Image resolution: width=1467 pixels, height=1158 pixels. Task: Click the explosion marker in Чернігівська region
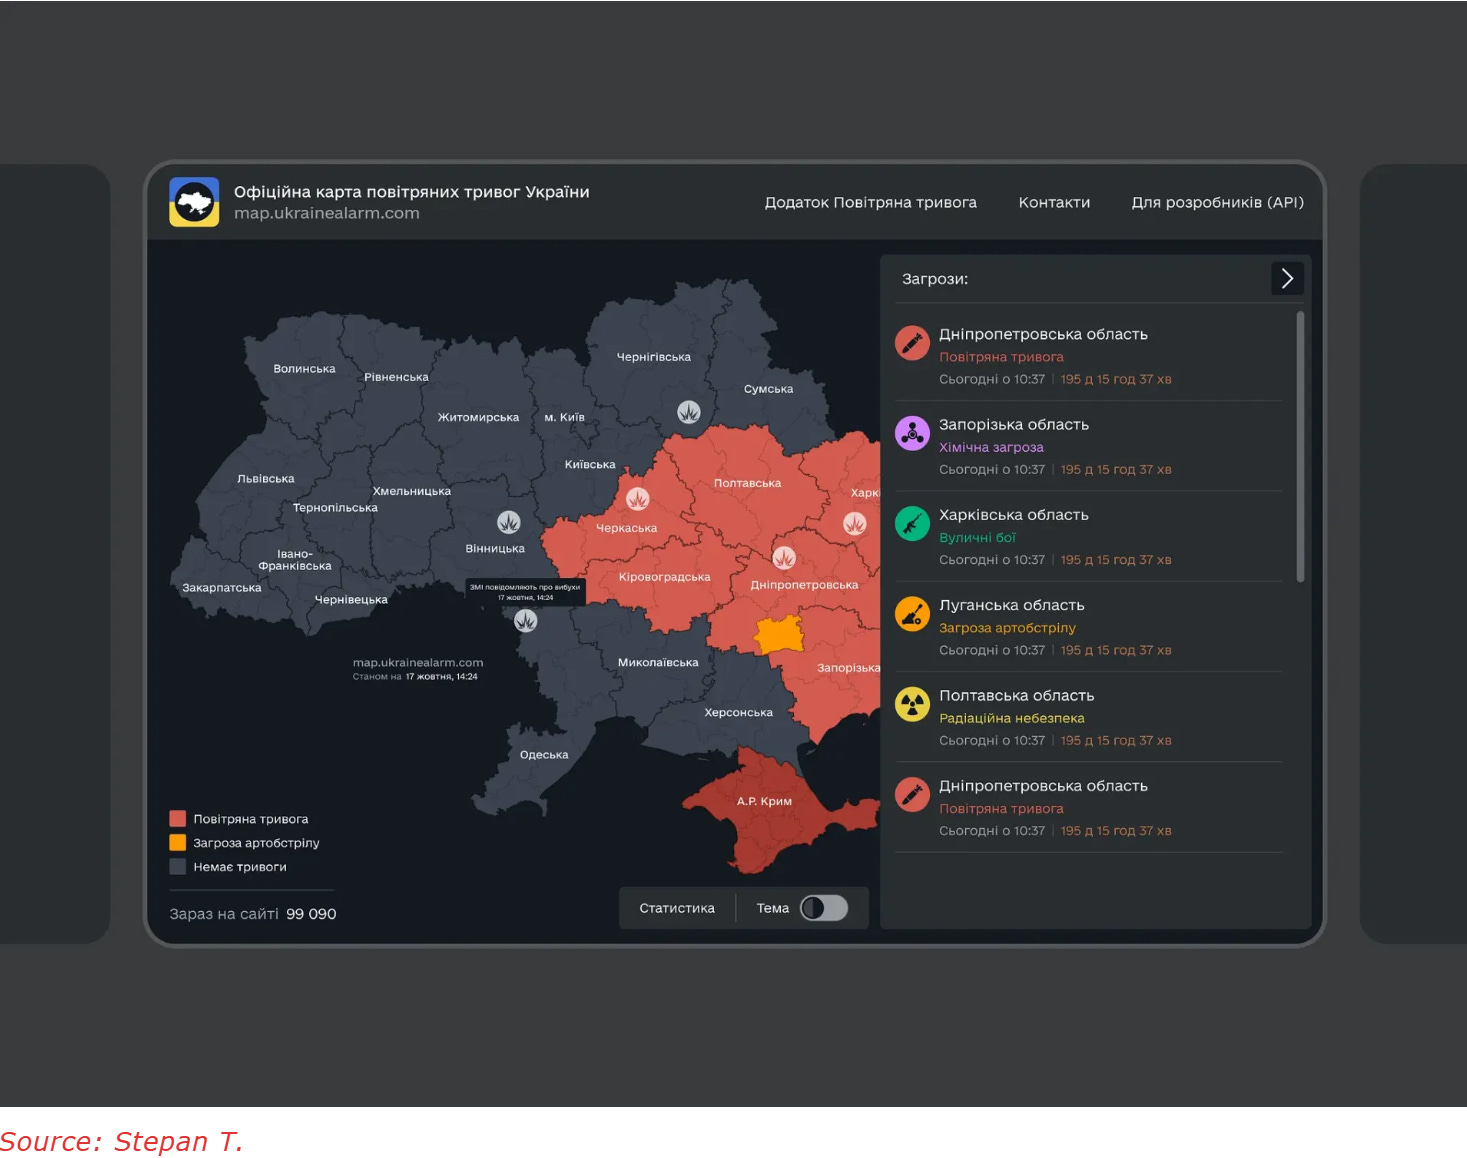click(689, 411)
